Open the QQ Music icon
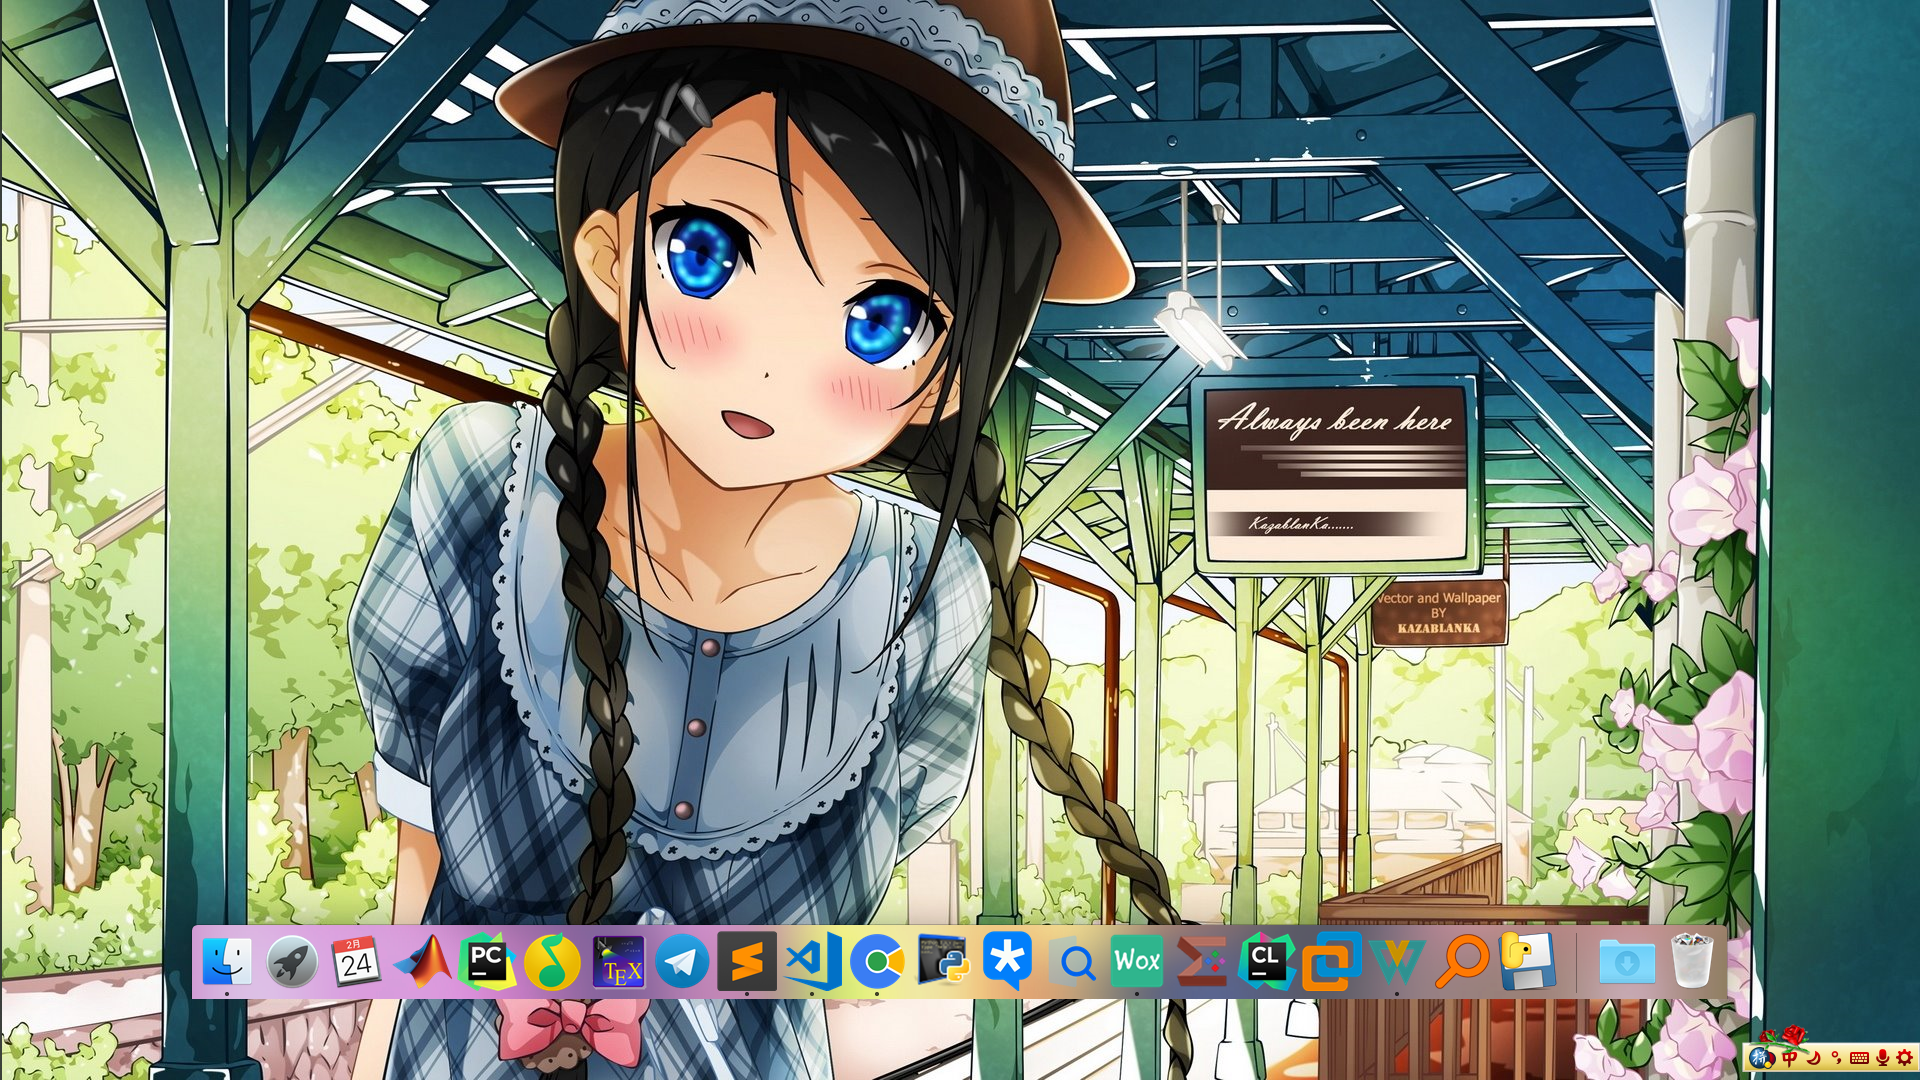This screenshot has height=1080, width=1920. pos(552,962)
